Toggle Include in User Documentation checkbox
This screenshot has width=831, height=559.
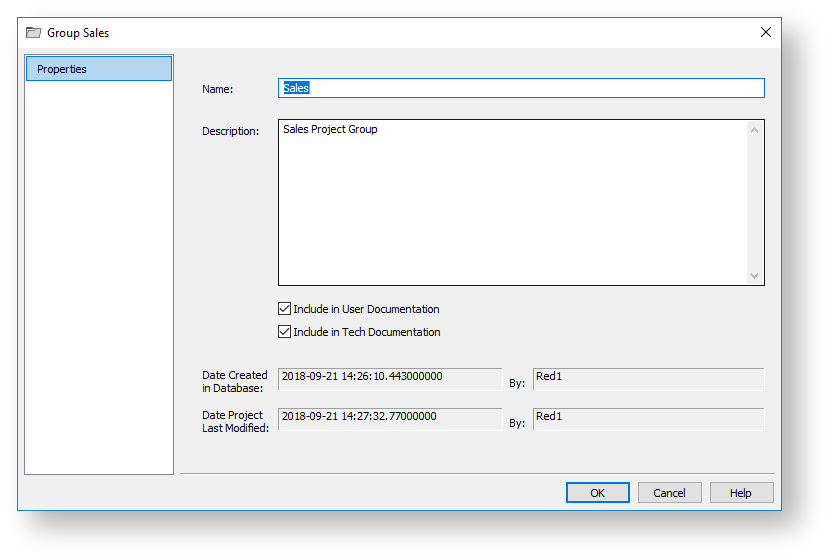click(285, 309)
